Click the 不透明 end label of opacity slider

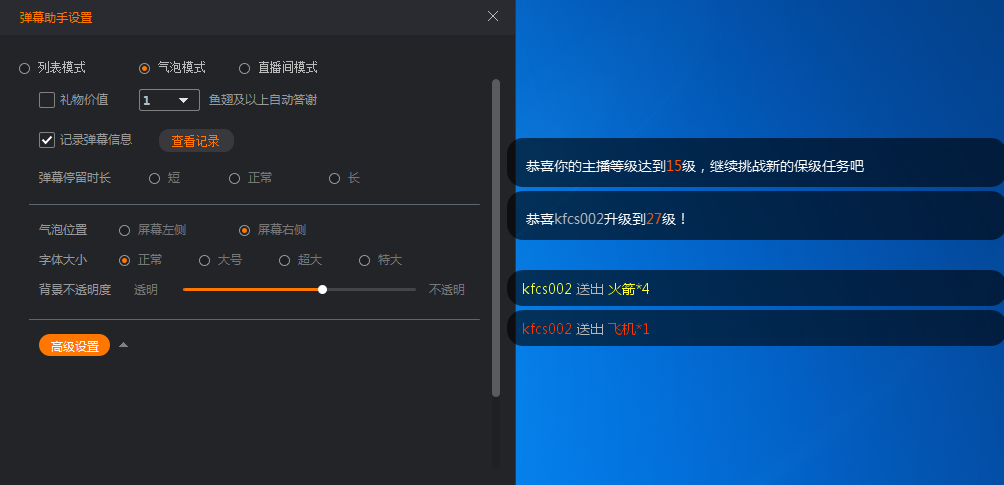[x=447, y=290]
